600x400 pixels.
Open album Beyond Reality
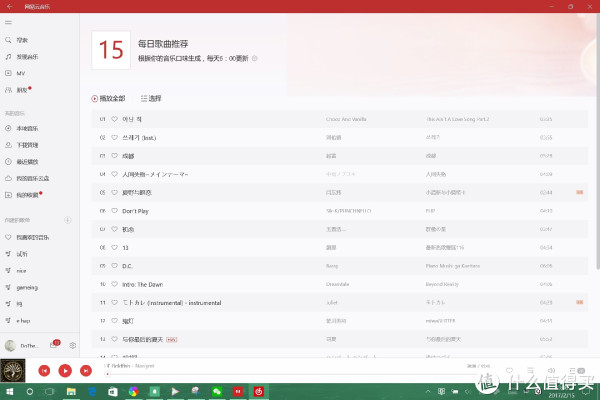point(442,284)
